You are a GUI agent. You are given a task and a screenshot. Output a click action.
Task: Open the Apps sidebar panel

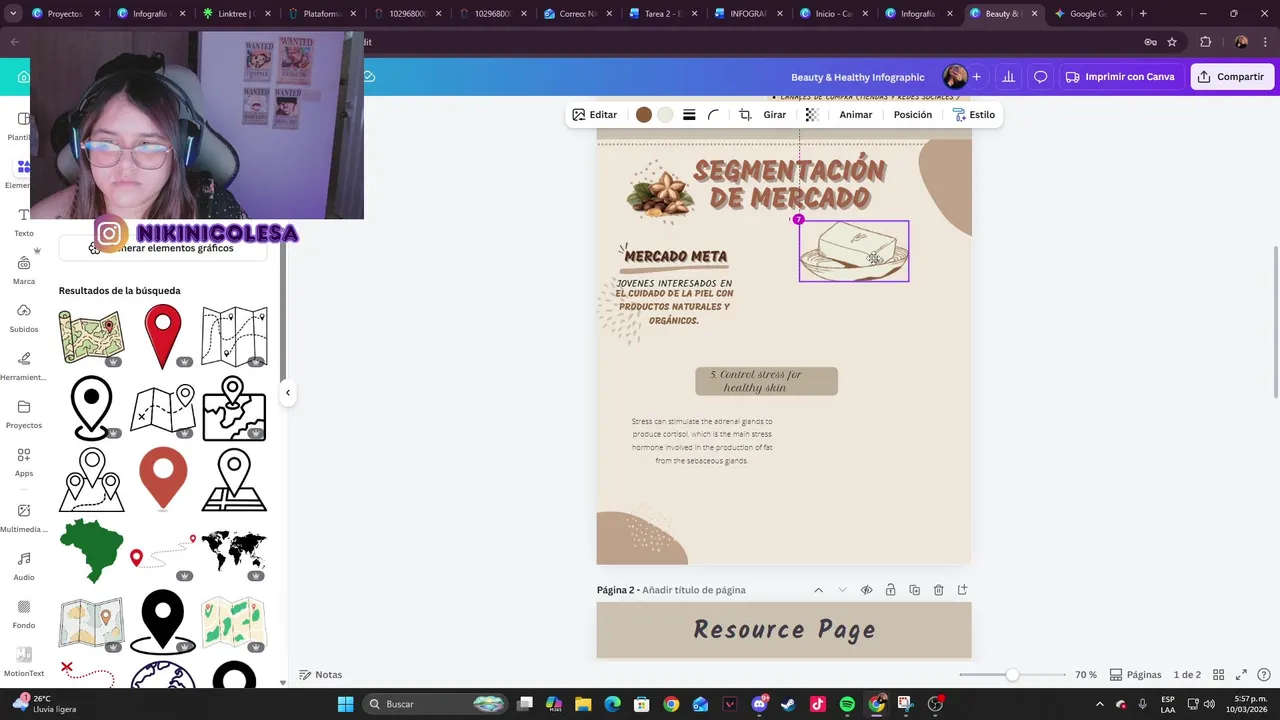24,462
